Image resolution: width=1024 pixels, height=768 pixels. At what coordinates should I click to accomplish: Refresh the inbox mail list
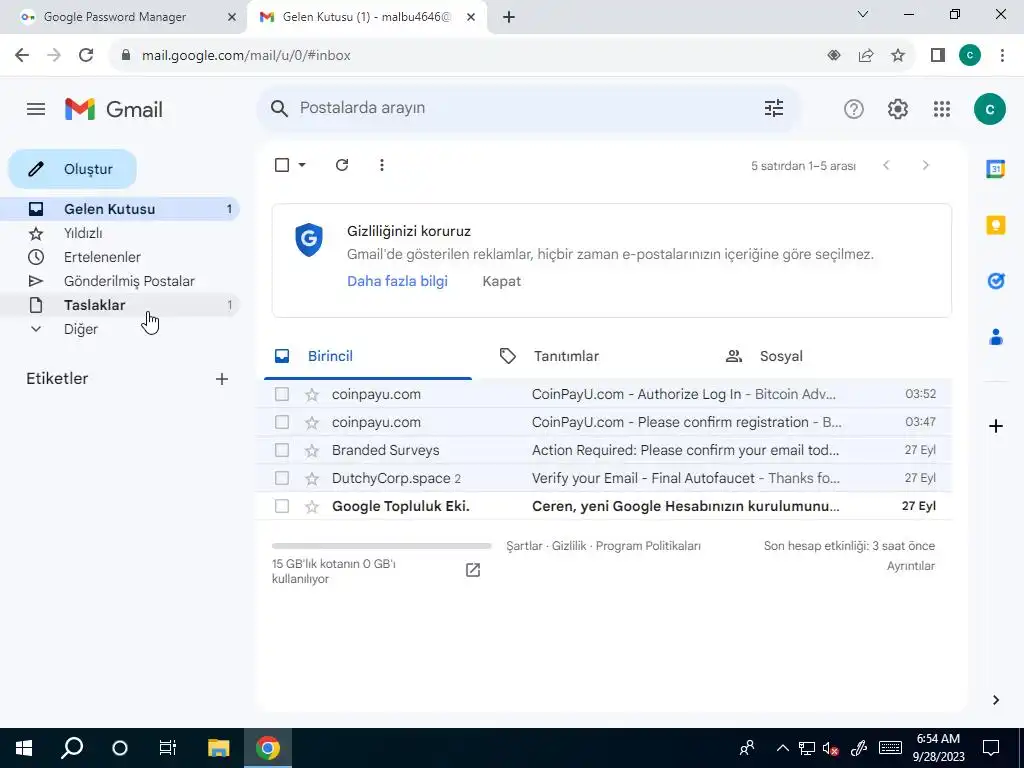click(x=342, y=165)
